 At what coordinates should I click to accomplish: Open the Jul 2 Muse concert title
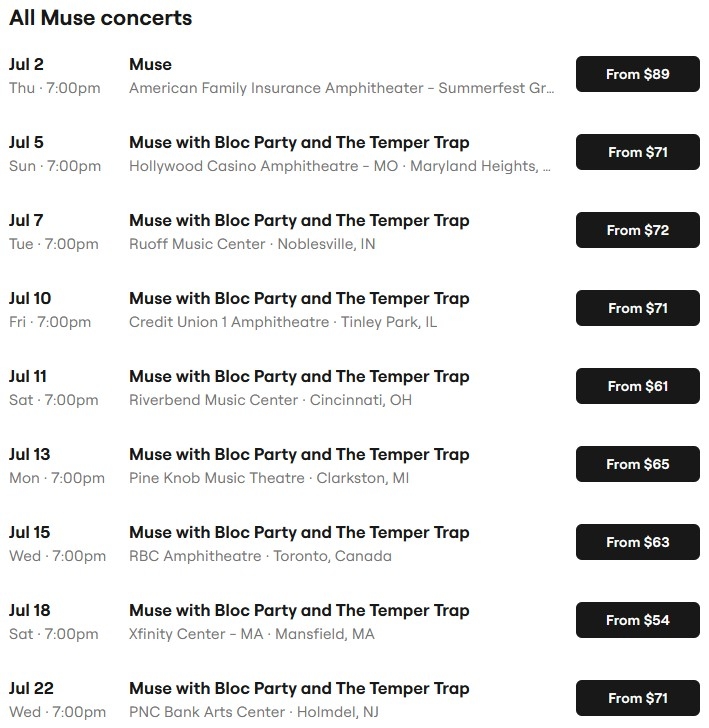pyautogui.click(x=150, y=64)
